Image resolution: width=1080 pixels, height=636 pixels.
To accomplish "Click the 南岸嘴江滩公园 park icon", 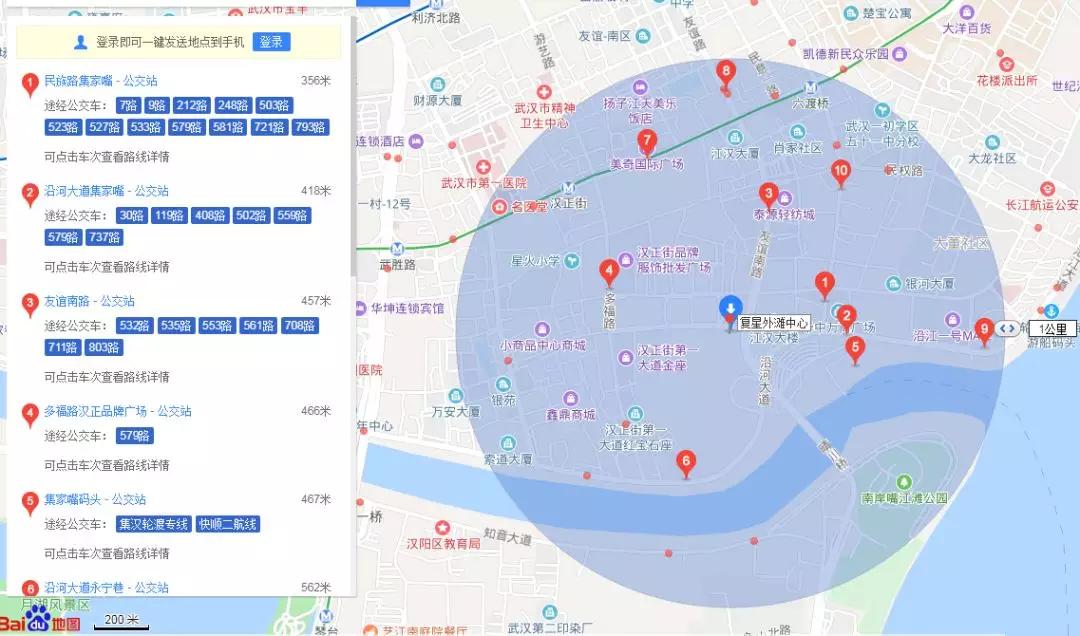I will point(904,482).
